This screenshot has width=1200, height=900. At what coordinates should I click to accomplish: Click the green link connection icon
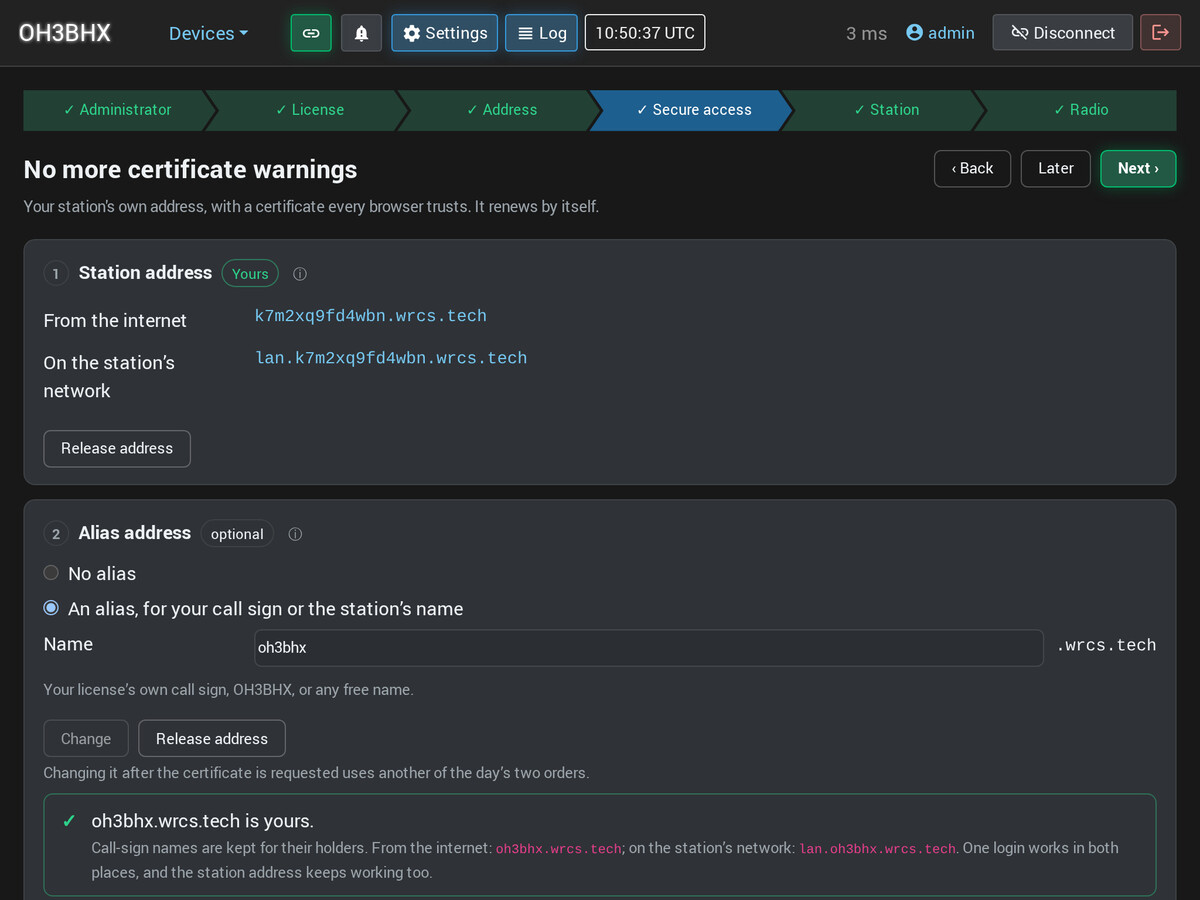(311, 33)
